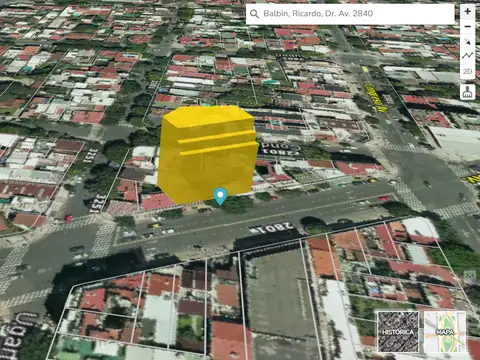The width and height of the screenshot is (480, 360).
Task: Zoom out with the minus button
Action: [467, 26]
